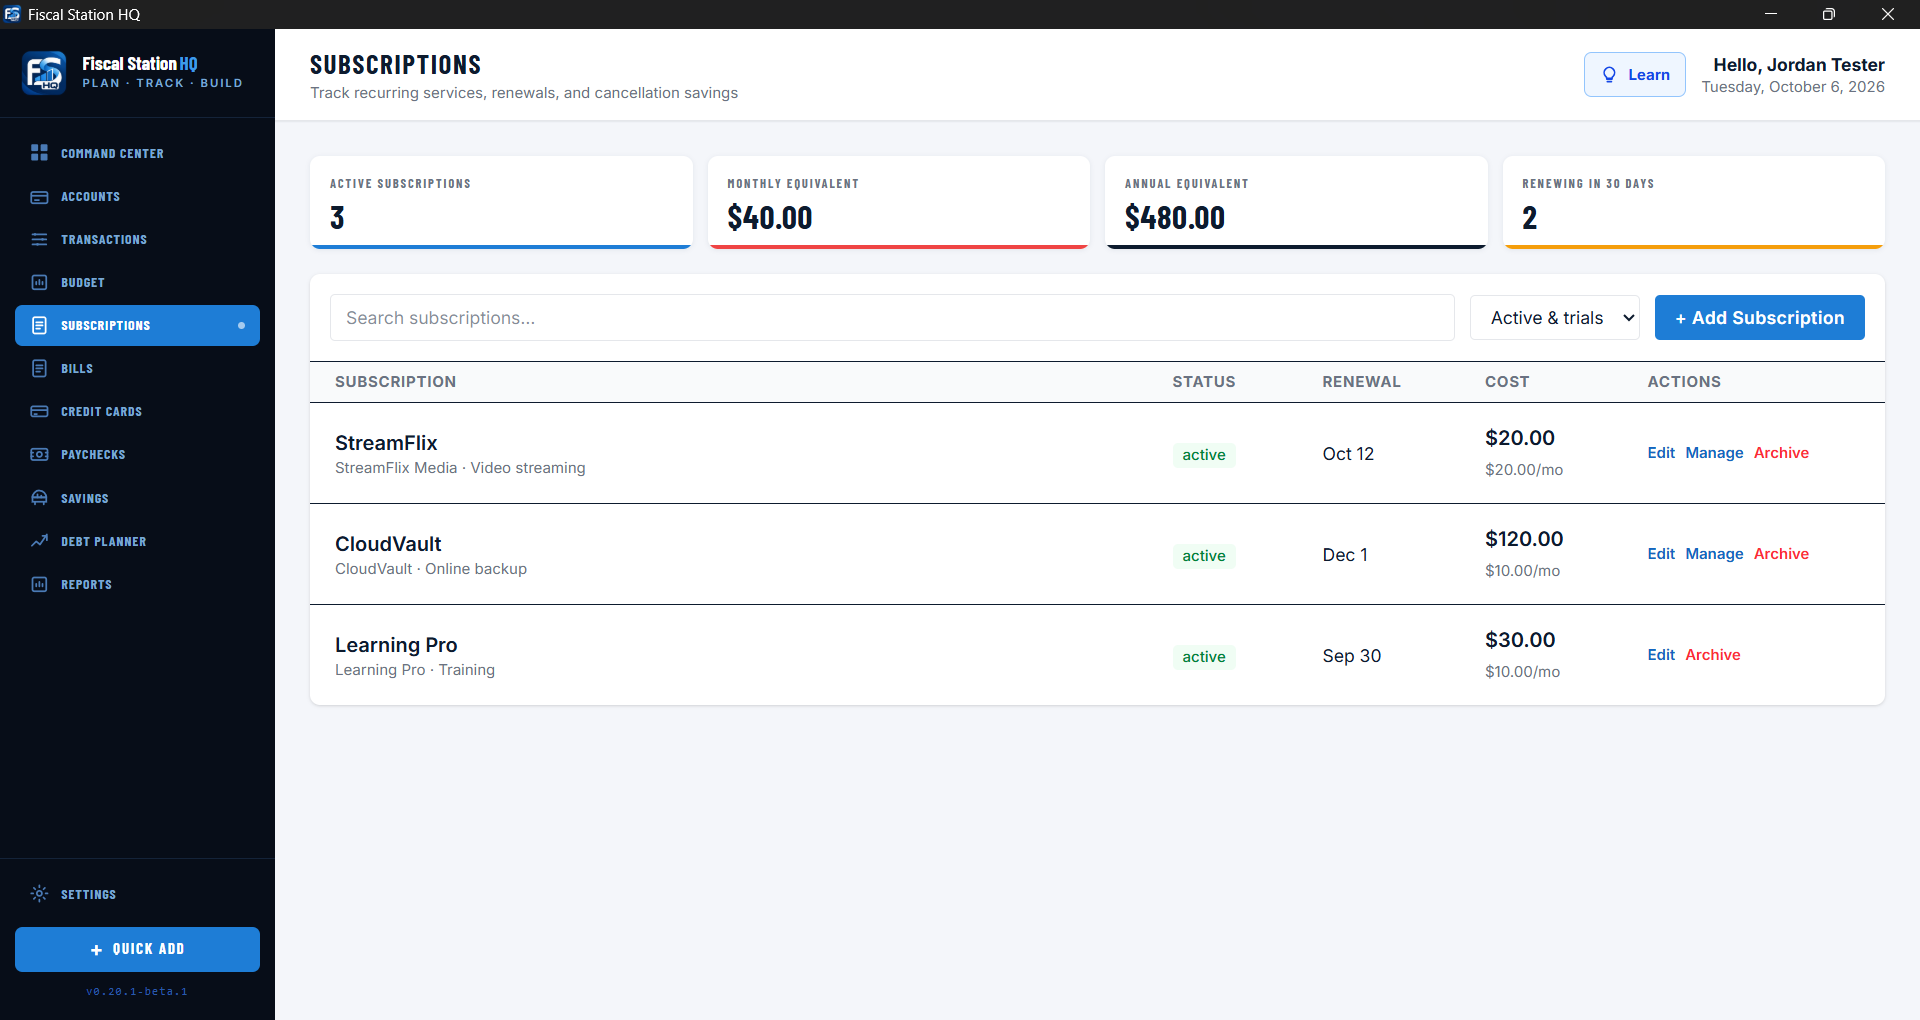Edit the StreamFlix subscription
This screenshot has width=1920, height=1020.
[x=1660, y=453]
